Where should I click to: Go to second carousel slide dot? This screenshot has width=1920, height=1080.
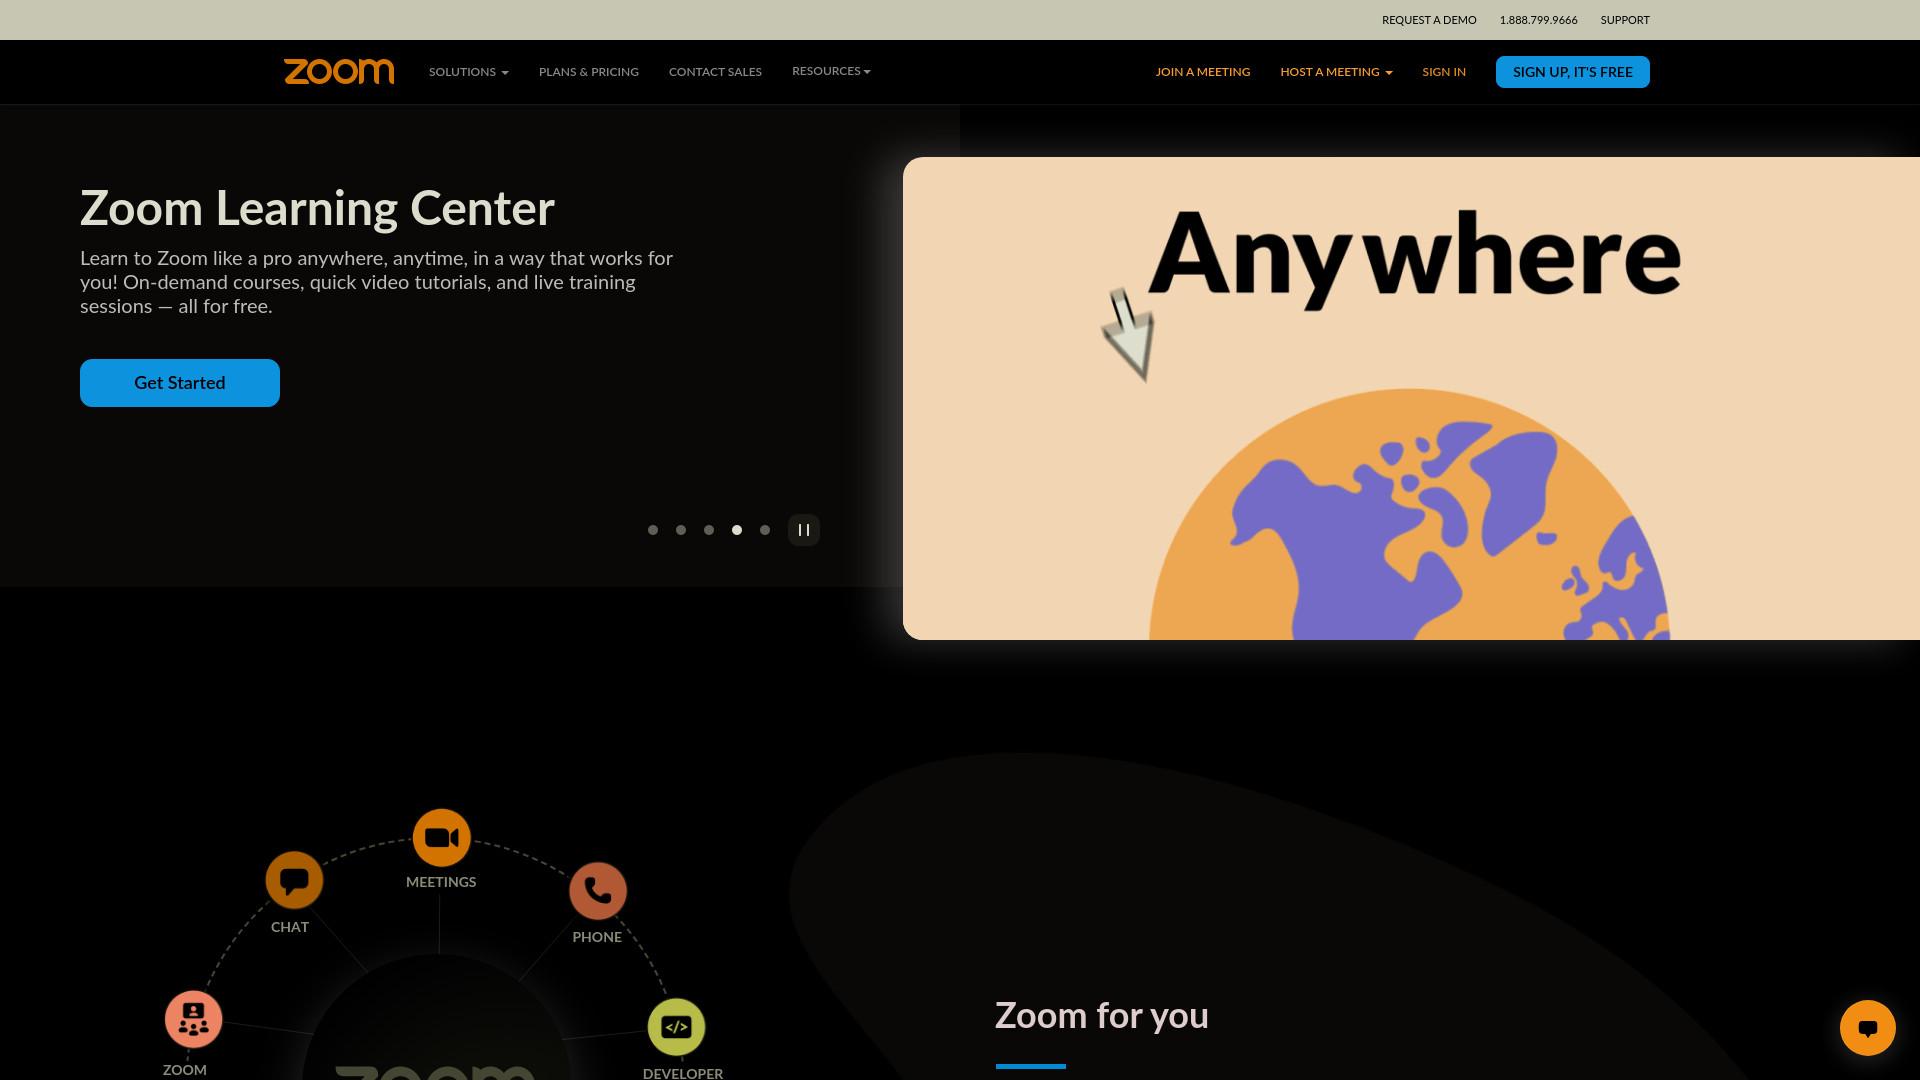(x=681, y=530)
